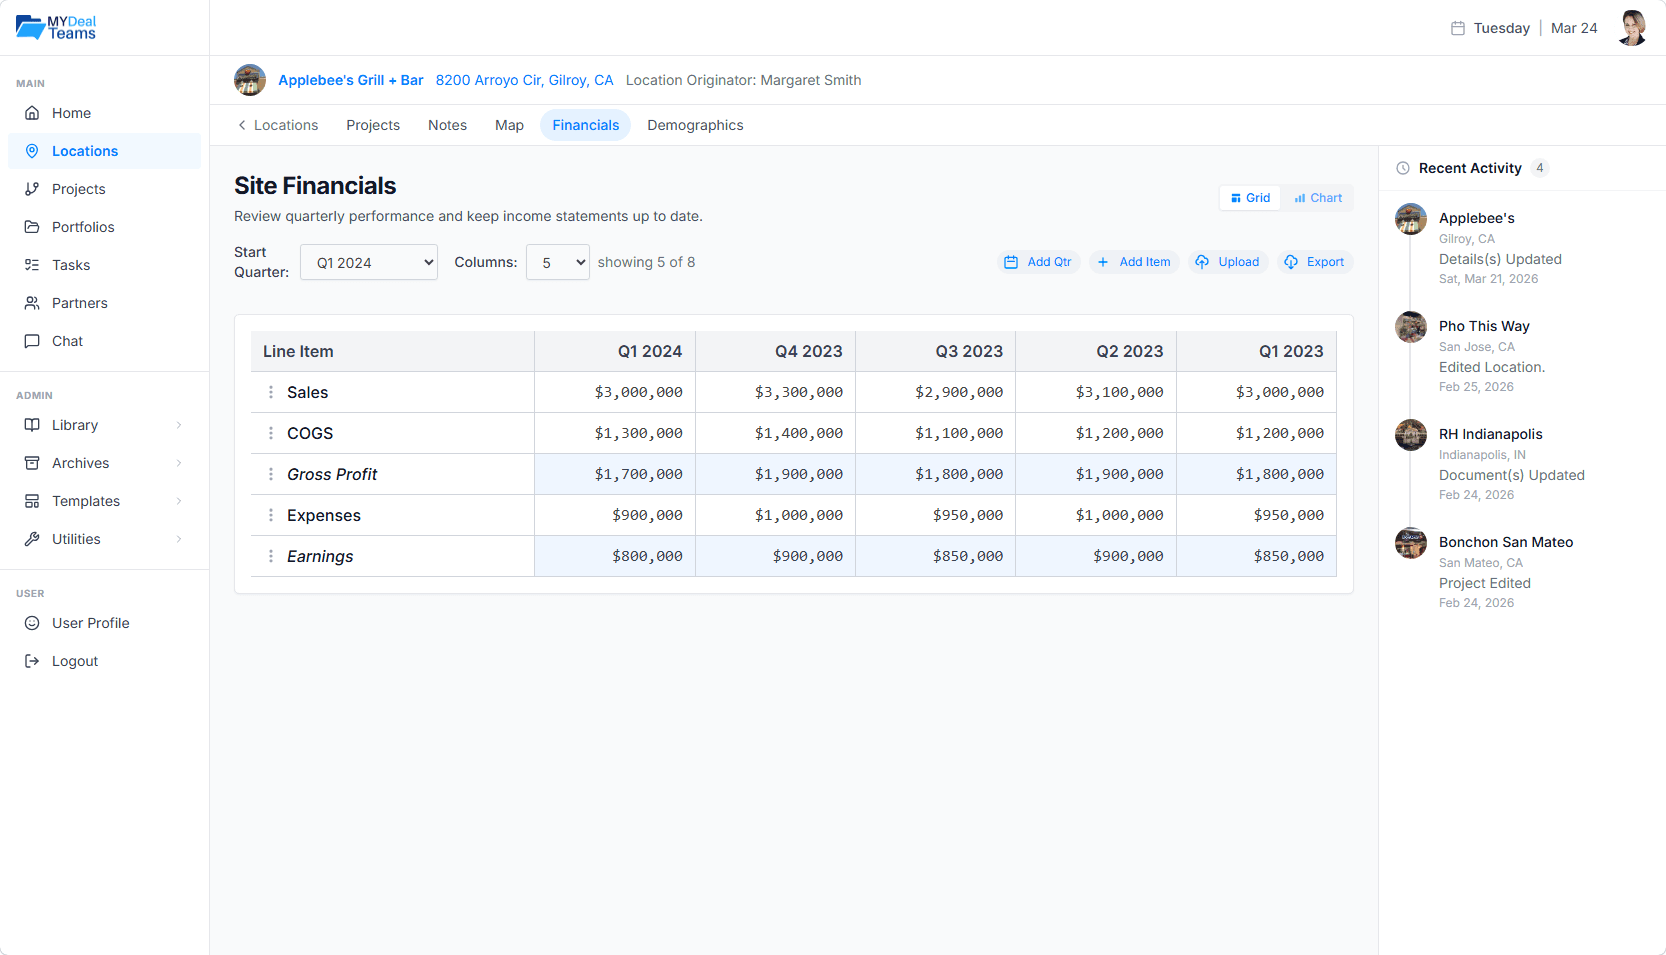Expand the Templates submenu chevron
This screenshot has width=1666, height=955.
pos(179,501)
